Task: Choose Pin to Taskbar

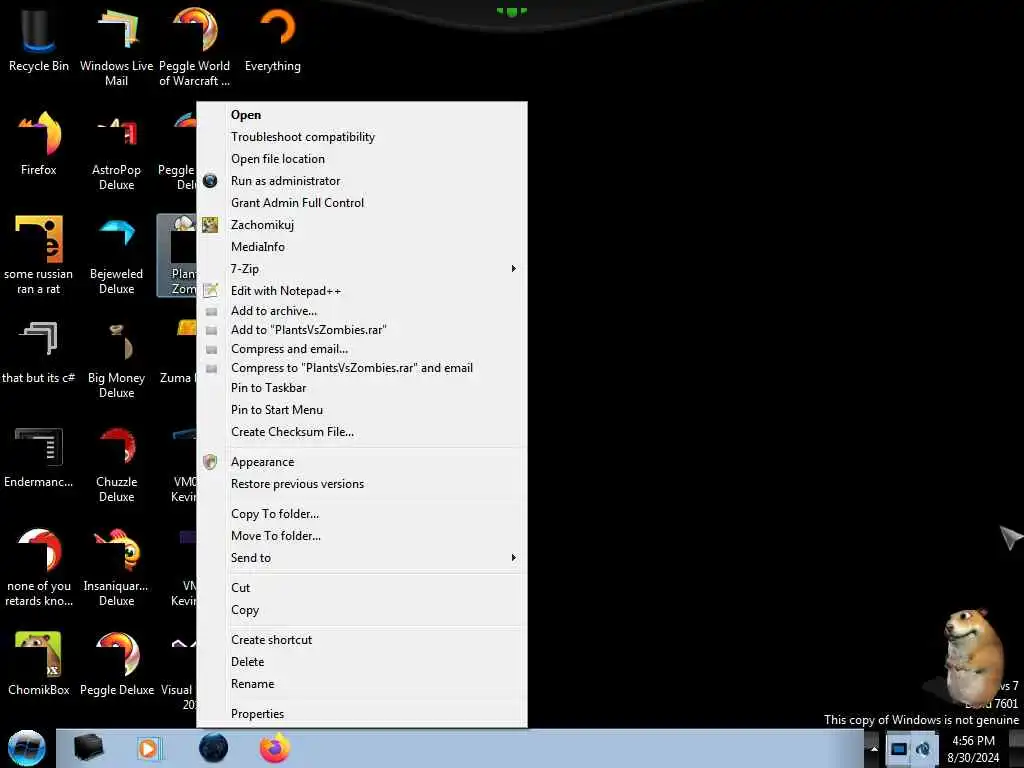Action: (362, 388)
